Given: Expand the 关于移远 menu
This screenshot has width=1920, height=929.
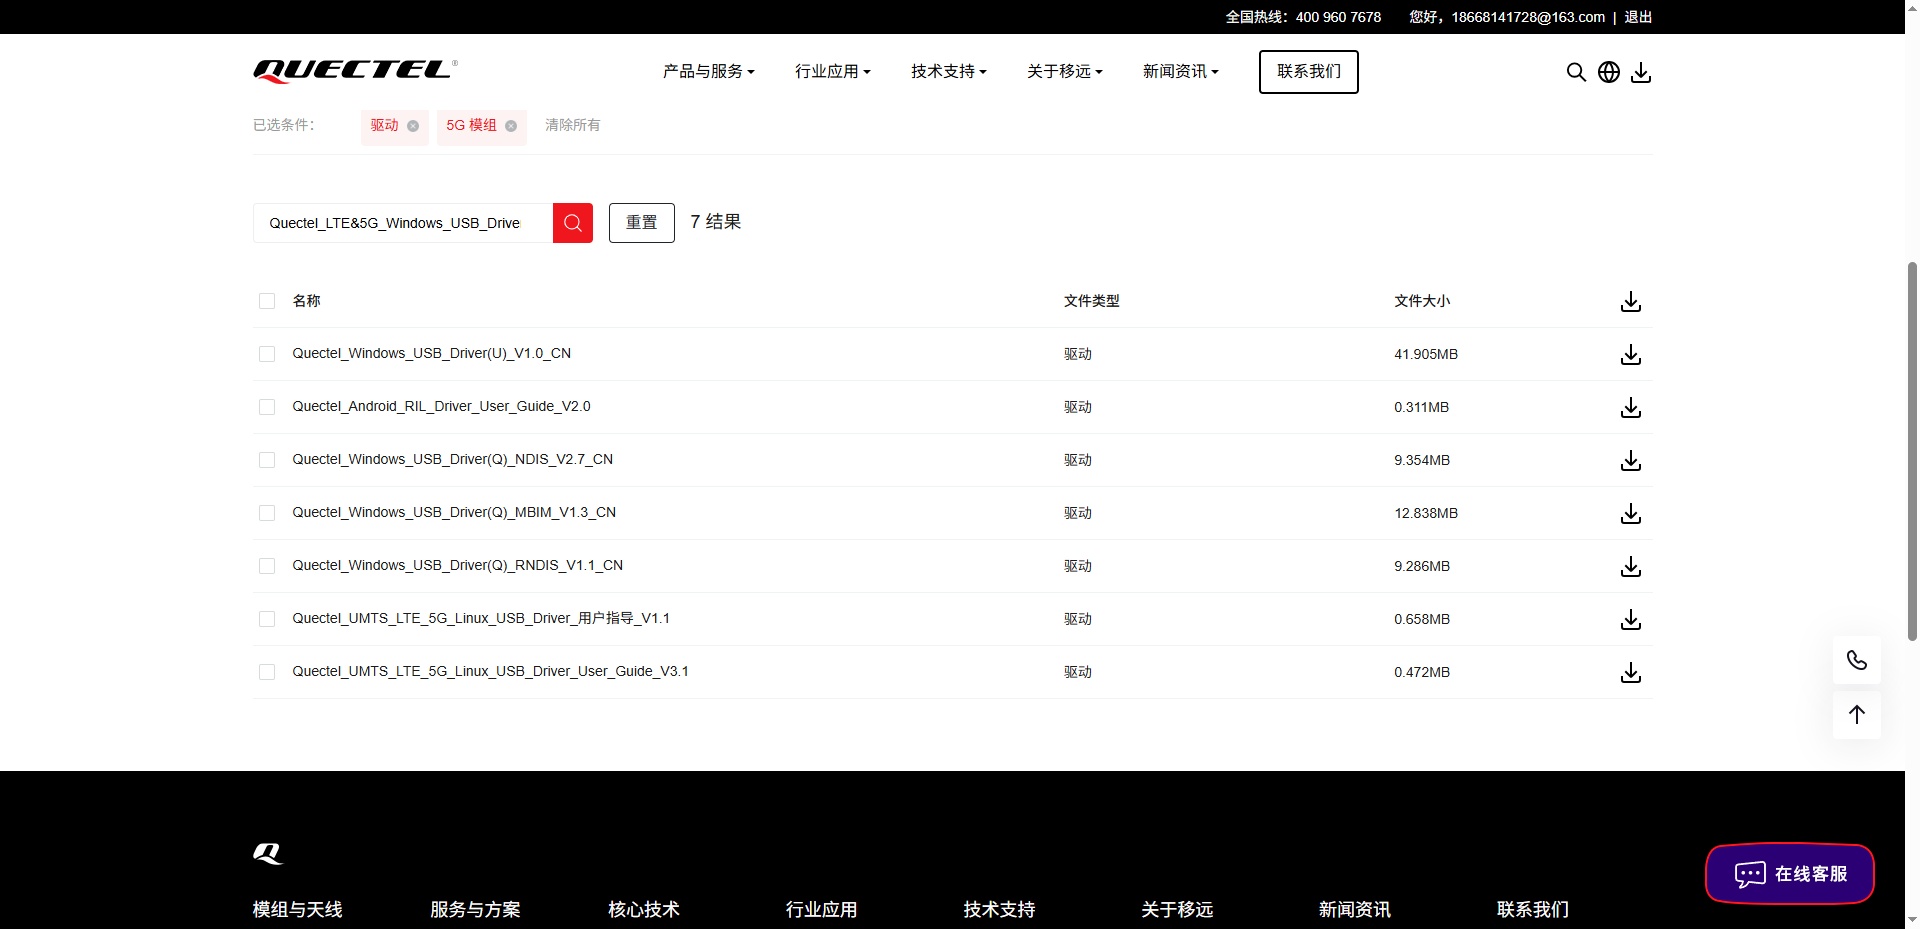Looking at the screenshot, I should [1064, 72].
